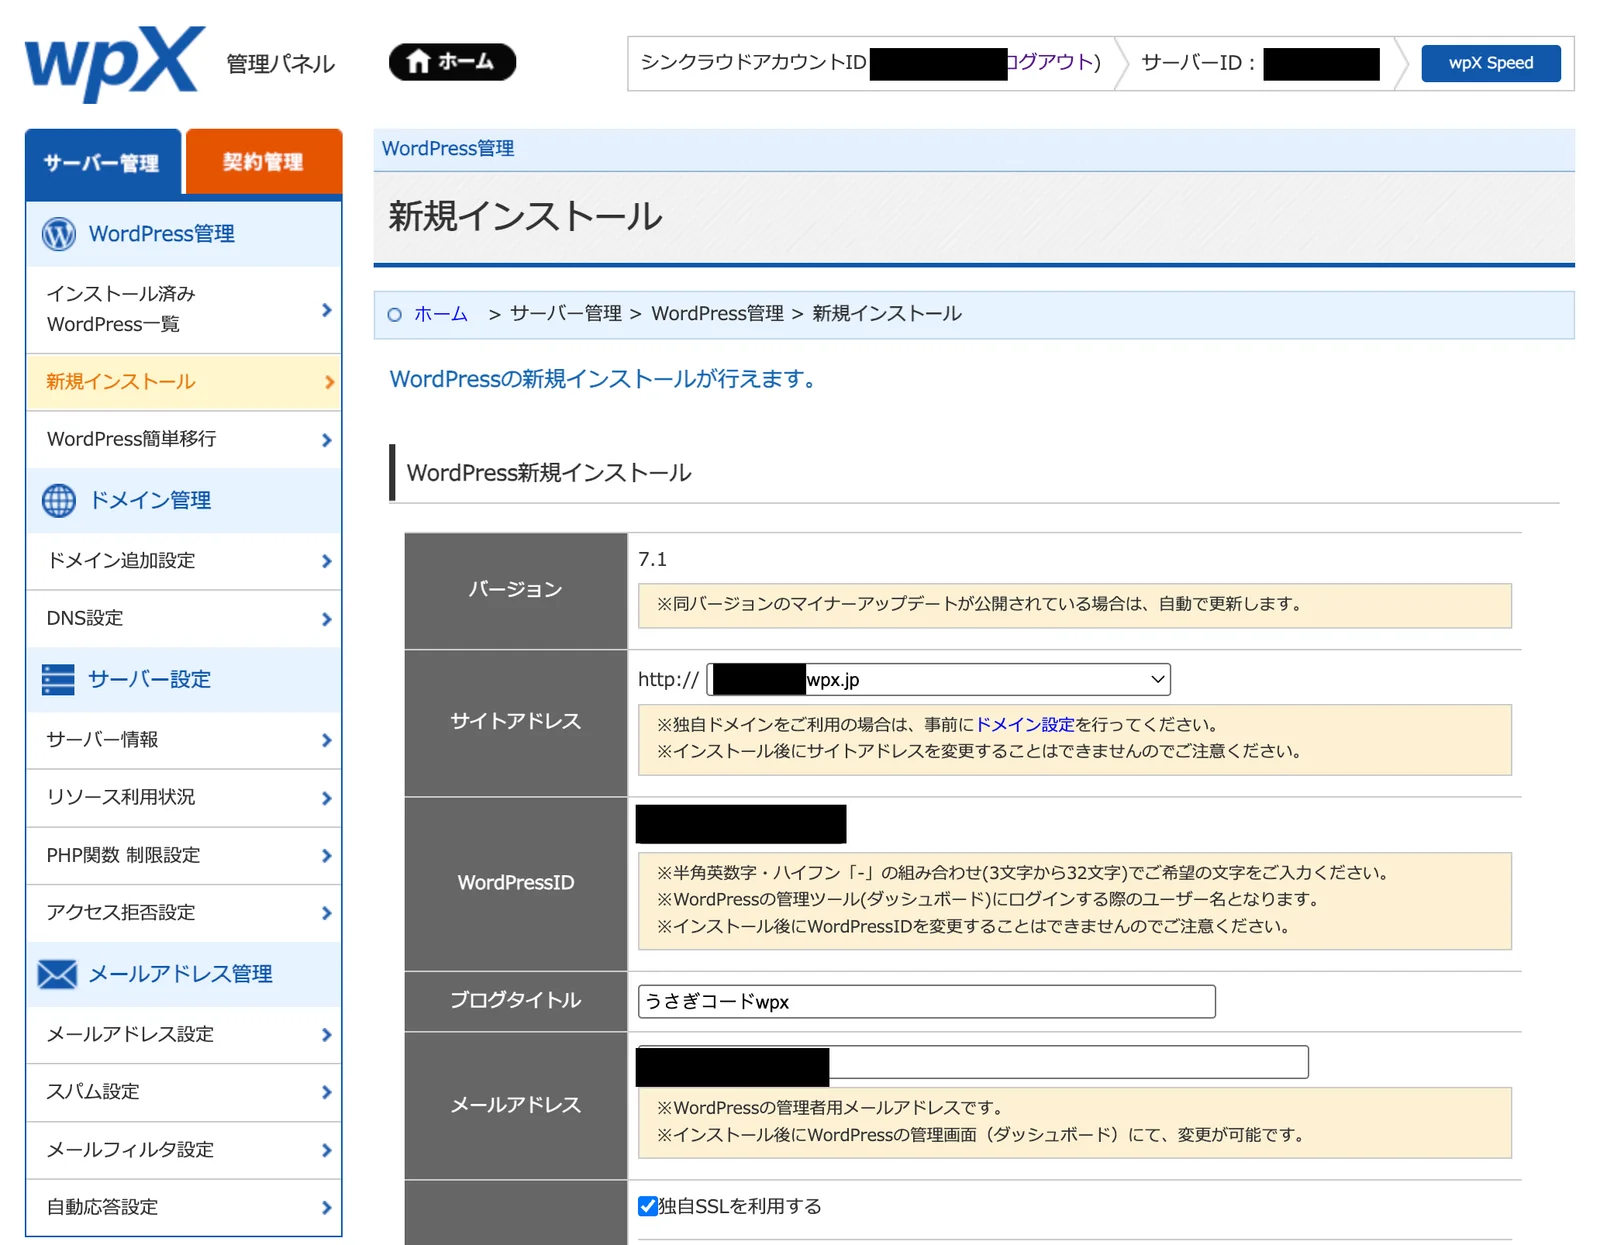The height and width of the screenshot is (1245, 1600).
Task: Click chevron next to サーバー情報
Action: 327,740
